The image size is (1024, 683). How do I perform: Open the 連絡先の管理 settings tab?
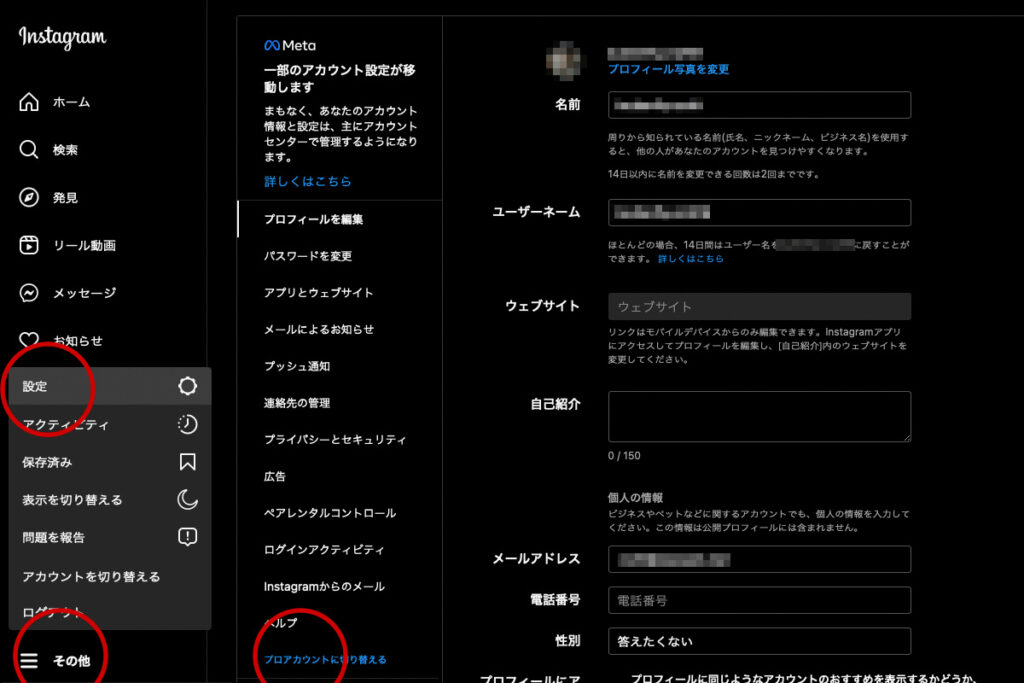pyautogui.click(x=340, y=403)
